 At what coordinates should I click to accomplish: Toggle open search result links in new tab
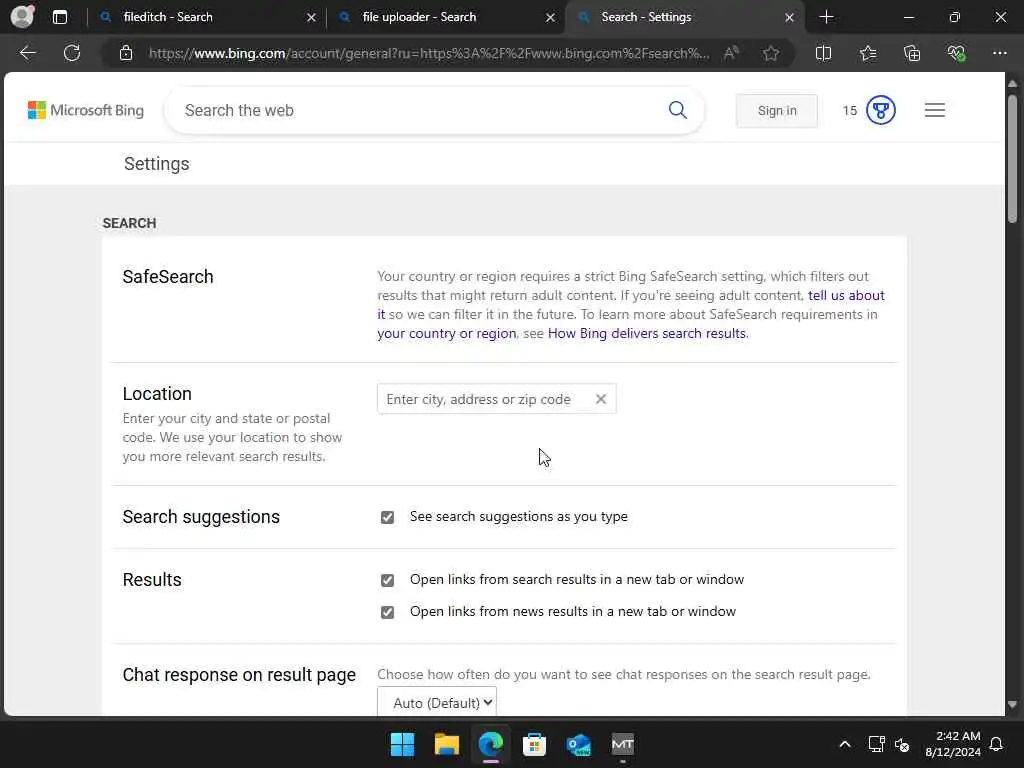(x=387, y=580)
